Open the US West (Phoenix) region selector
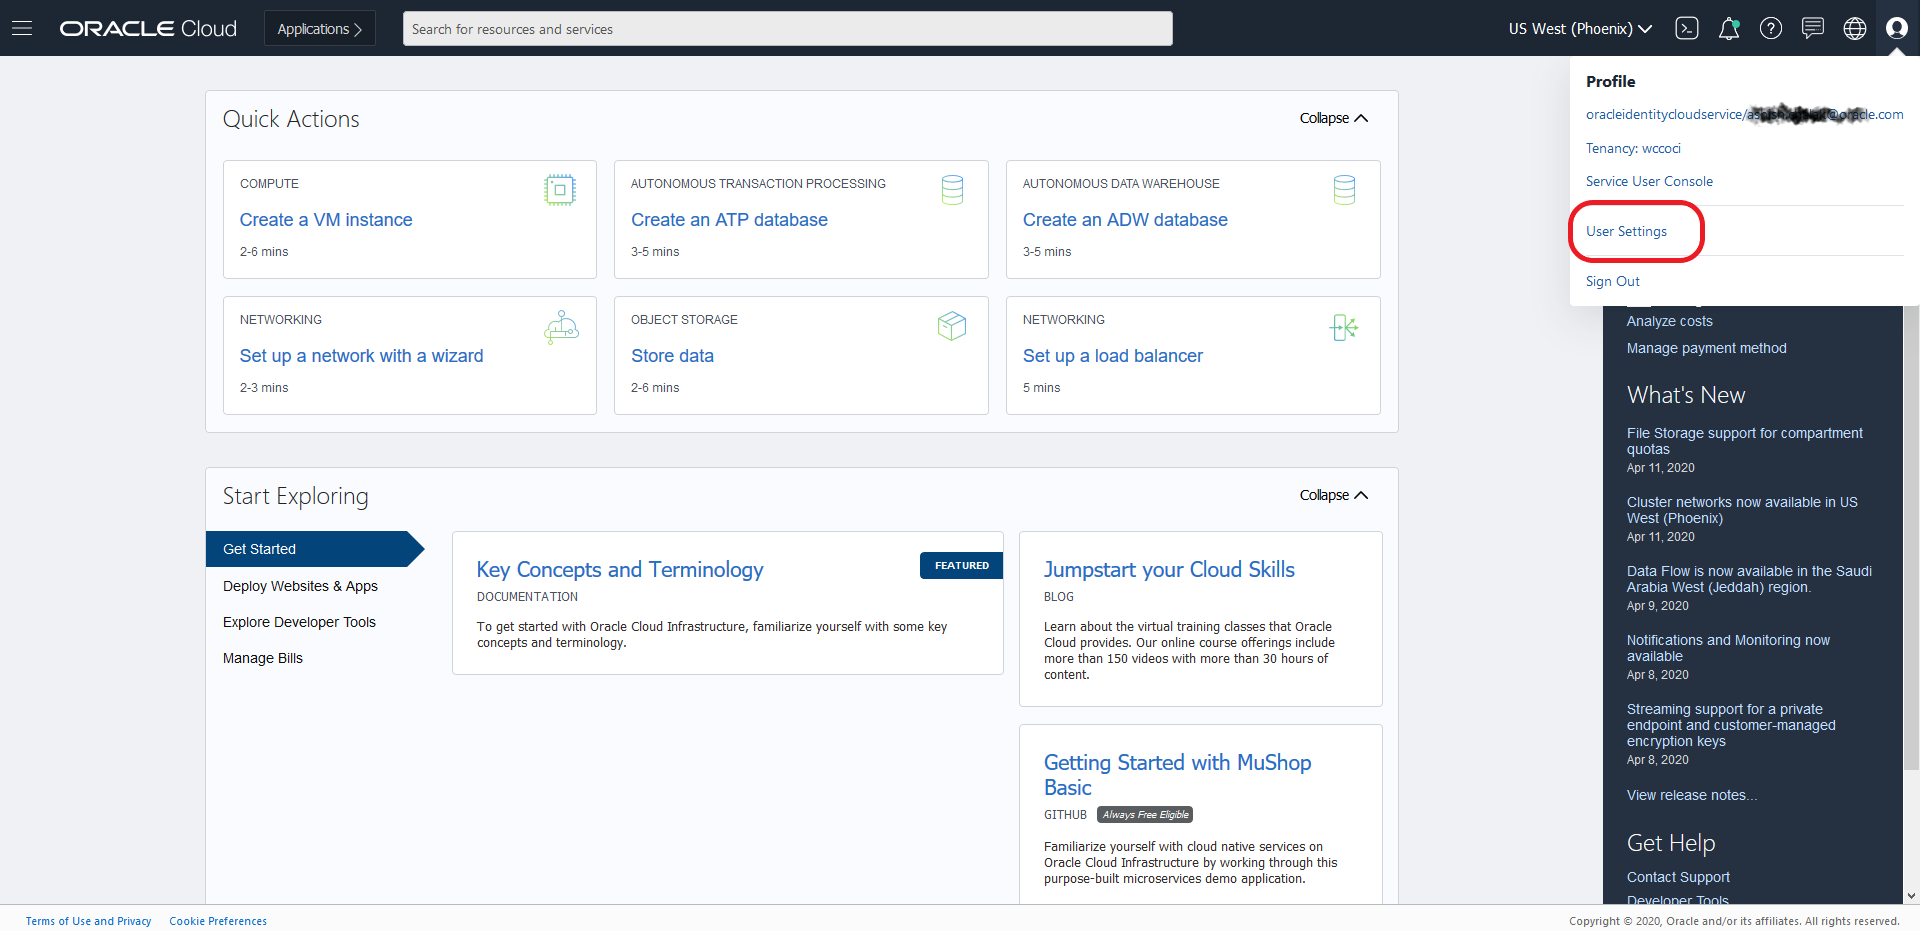This screenshot has width=1920, height=931. point(1580,28)
